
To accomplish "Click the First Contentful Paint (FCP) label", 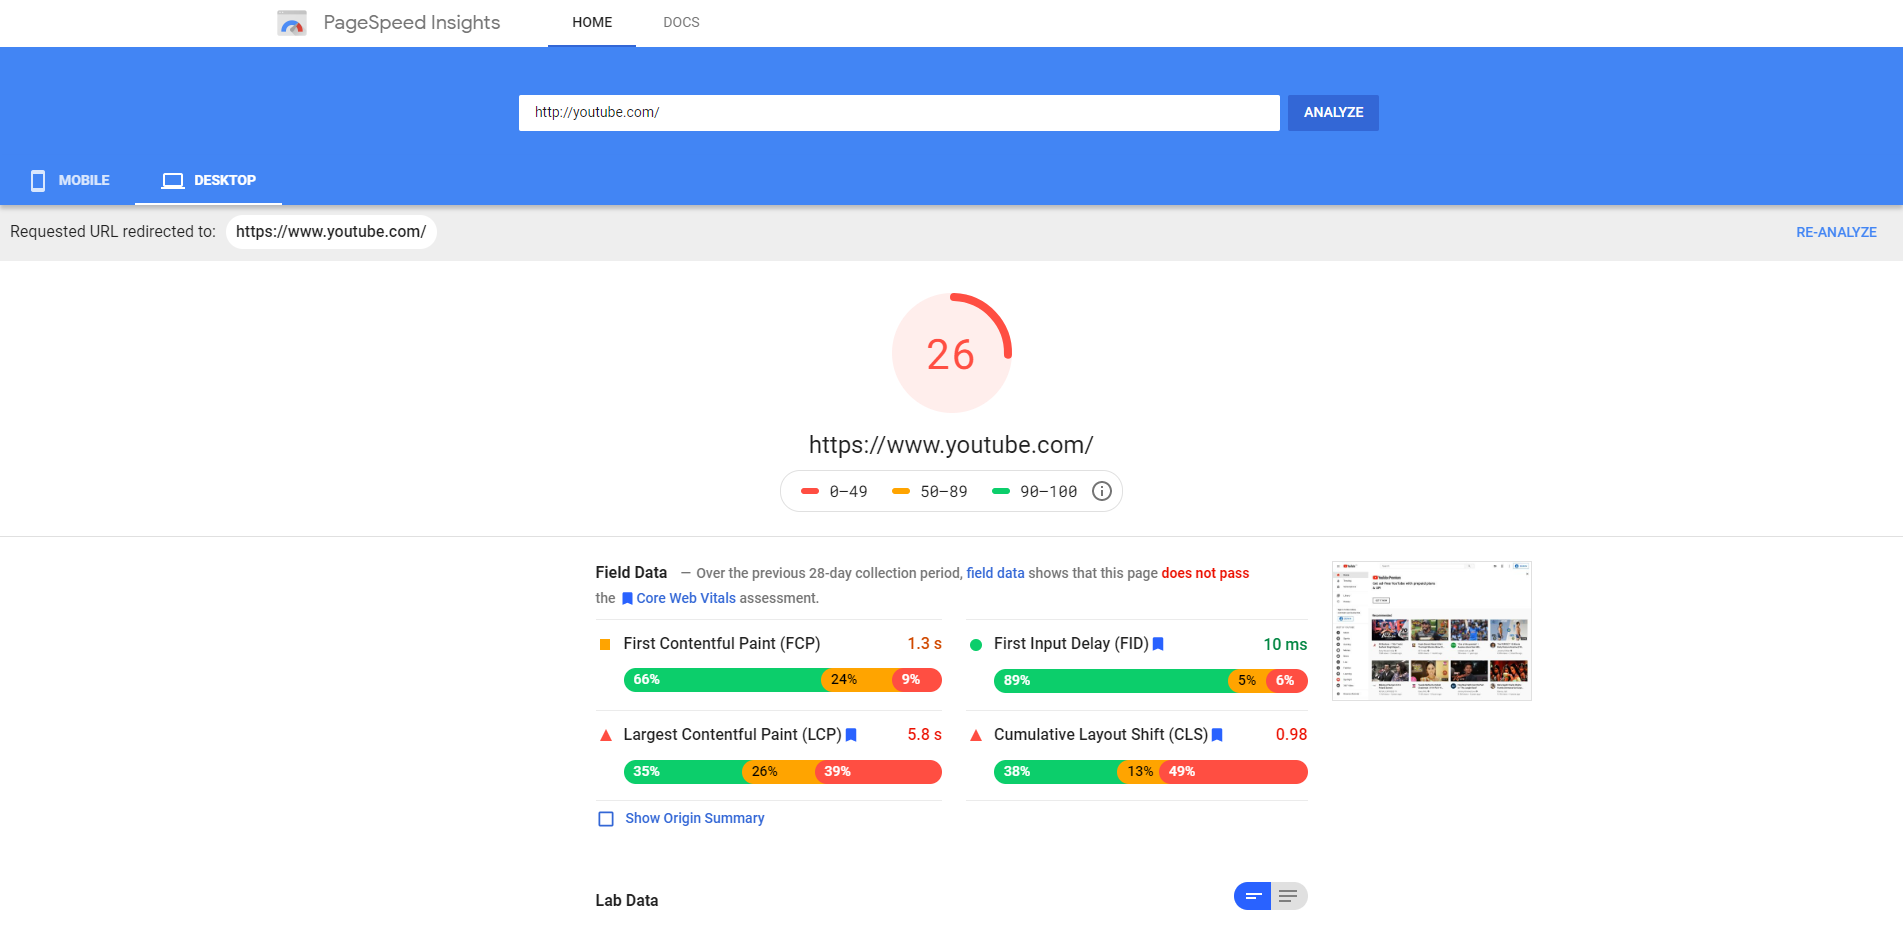I will click(722, 644).
